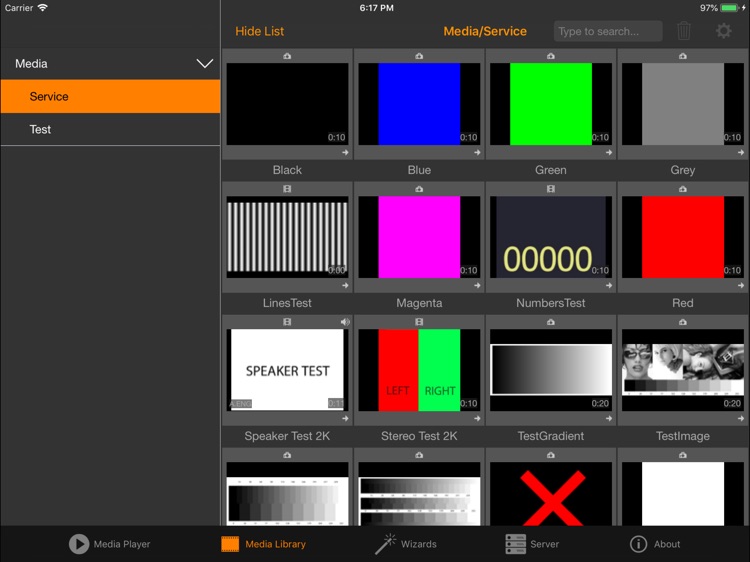This screenshot has height=562, width=750.
Task: Click the arrow icon under Blue thumbnail
Action: [477, 153]
